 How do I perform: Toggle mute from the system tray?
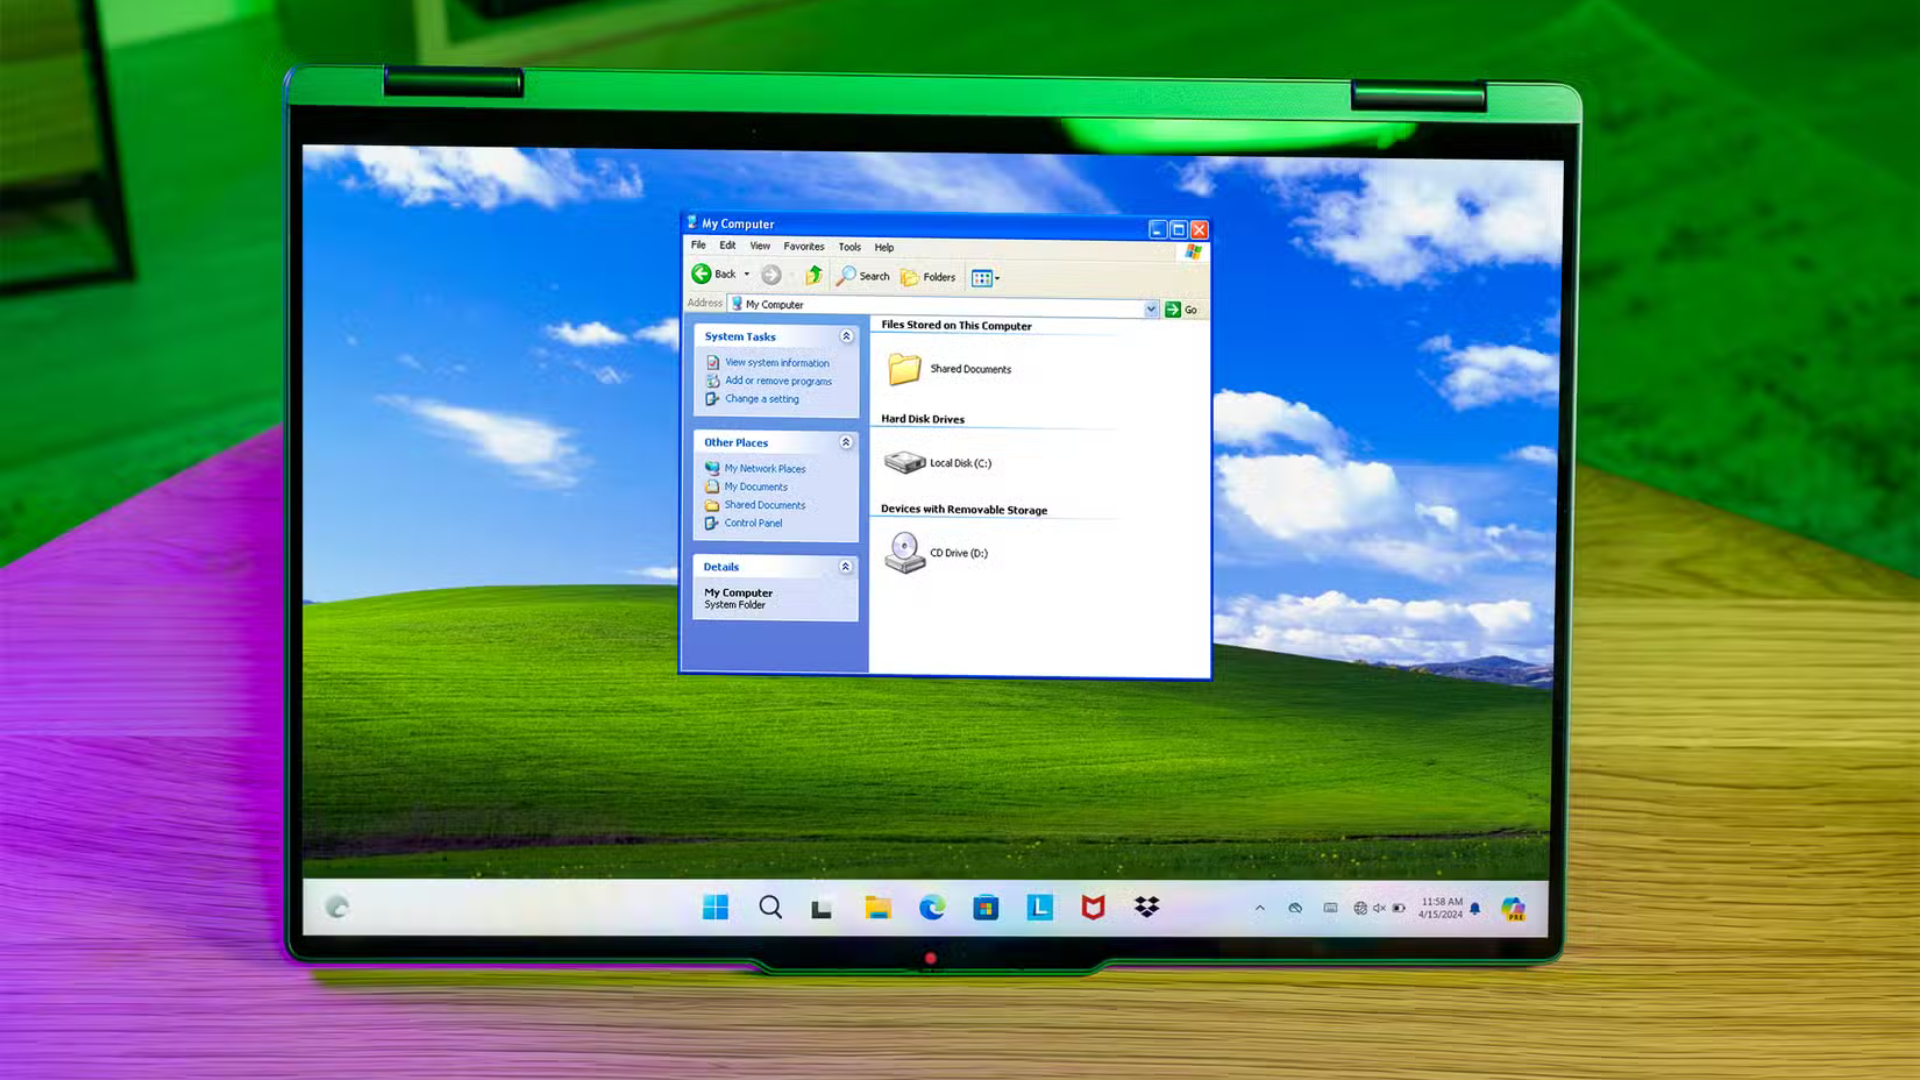tap(1379, 908)
